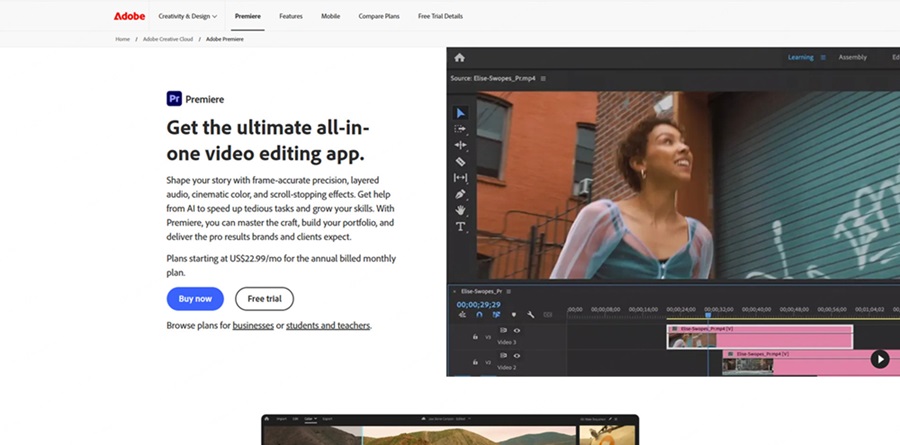
Task: Click Export tab in lower preview
Action: click(x=327, y=419)
